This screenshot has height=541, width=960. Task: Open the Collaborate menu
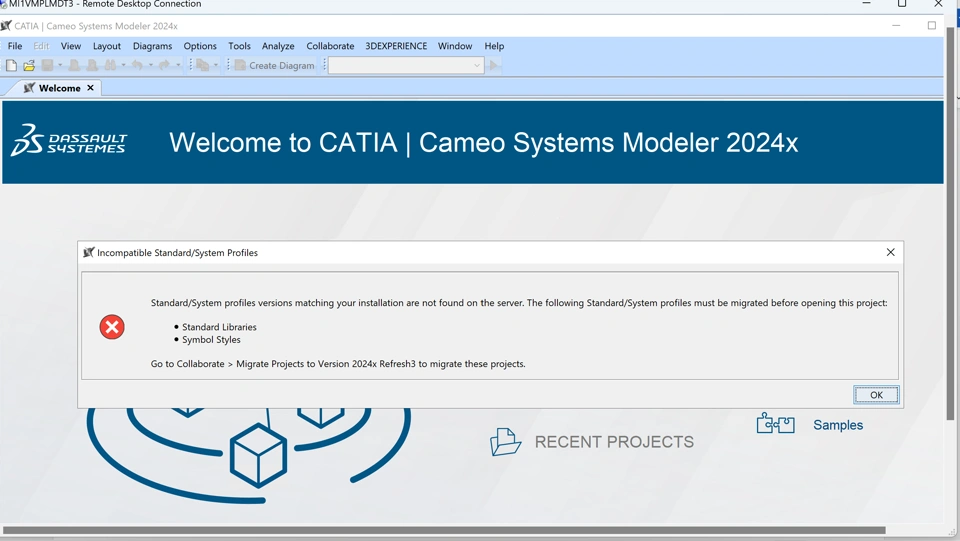click(x=330, y=46)
